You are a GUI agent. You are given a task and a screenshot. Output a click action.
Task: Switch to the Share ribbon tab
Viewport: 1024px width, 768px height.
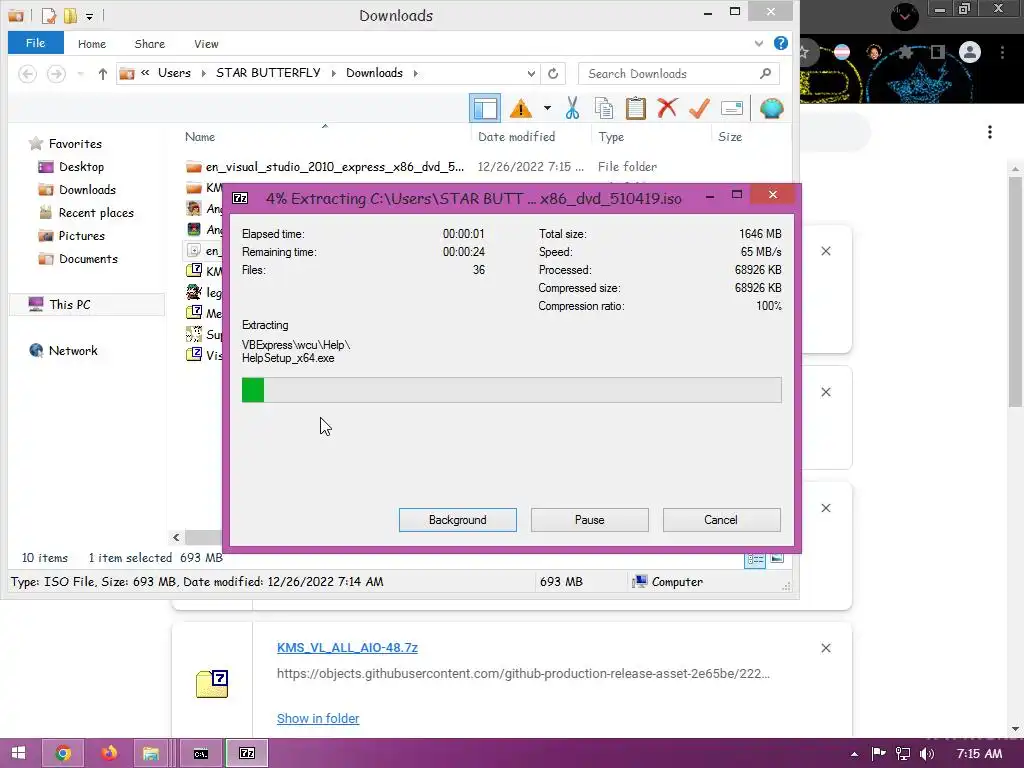point(150,44)
